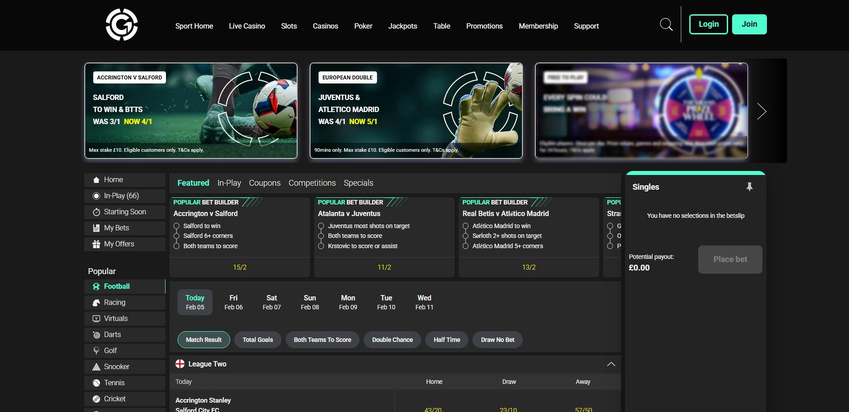Select the Both Teams To Score filter
849x412 pixels.
(x=322, y=340)
